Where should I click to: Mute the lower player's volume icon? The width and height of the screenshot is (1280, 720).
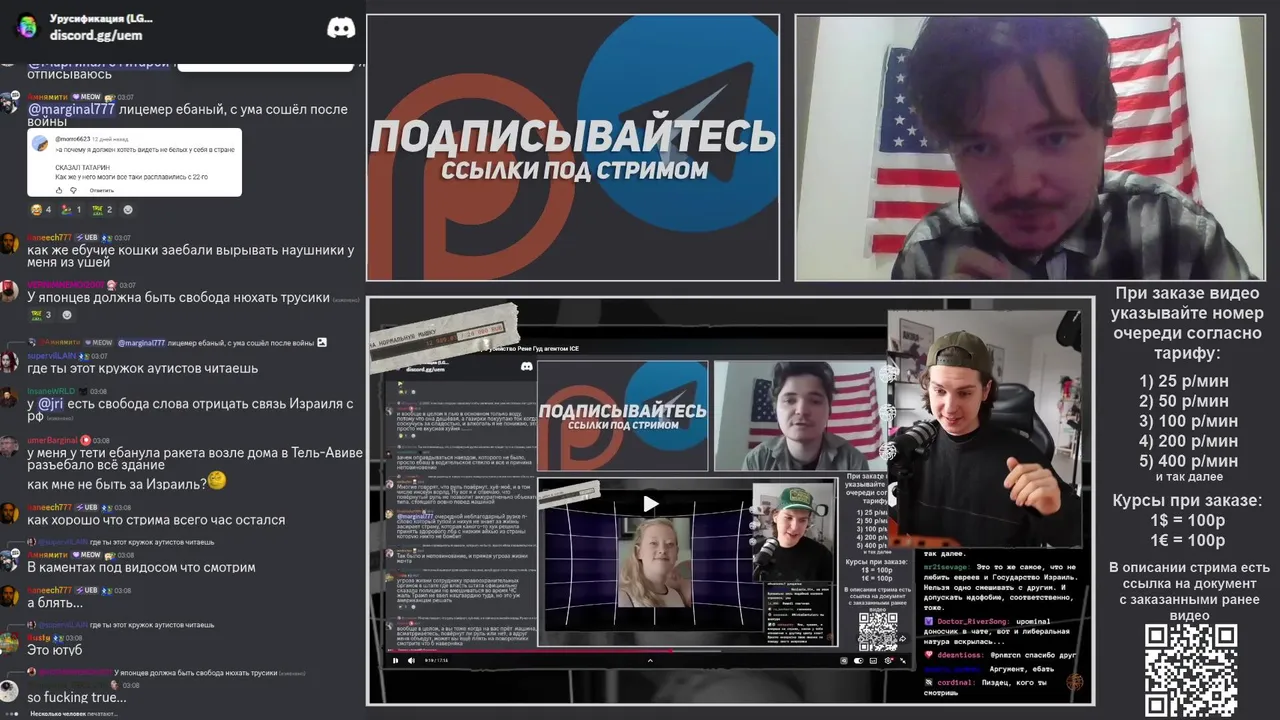(411, 660)
